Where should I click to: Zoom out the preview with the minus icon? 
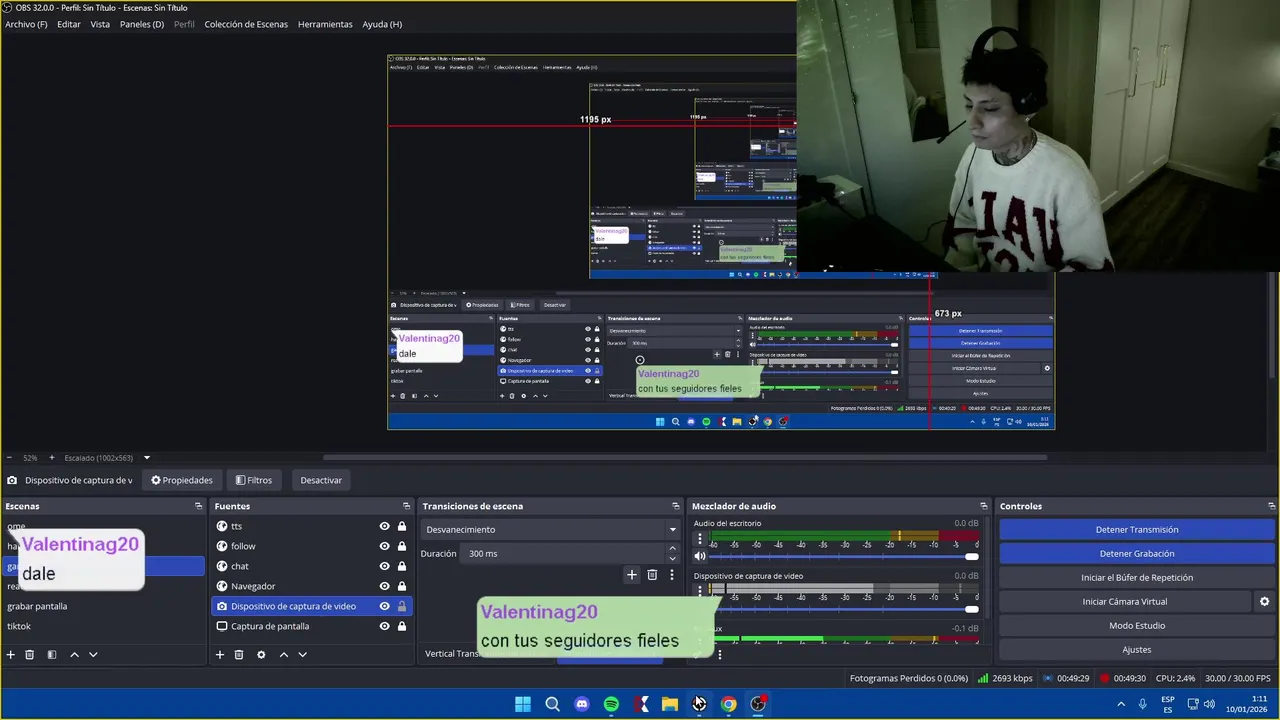[9, 458]
